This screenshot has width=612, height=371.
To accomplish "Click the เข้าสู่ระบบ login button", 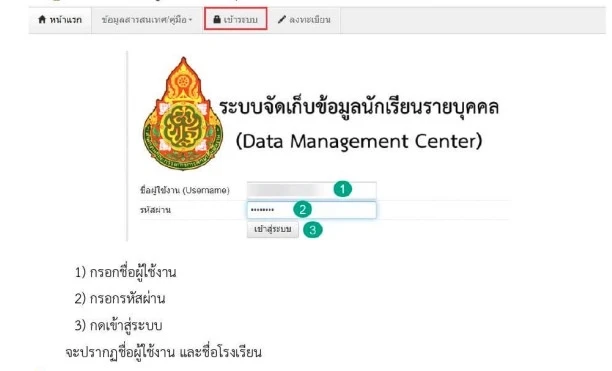I will pos(273,229).
